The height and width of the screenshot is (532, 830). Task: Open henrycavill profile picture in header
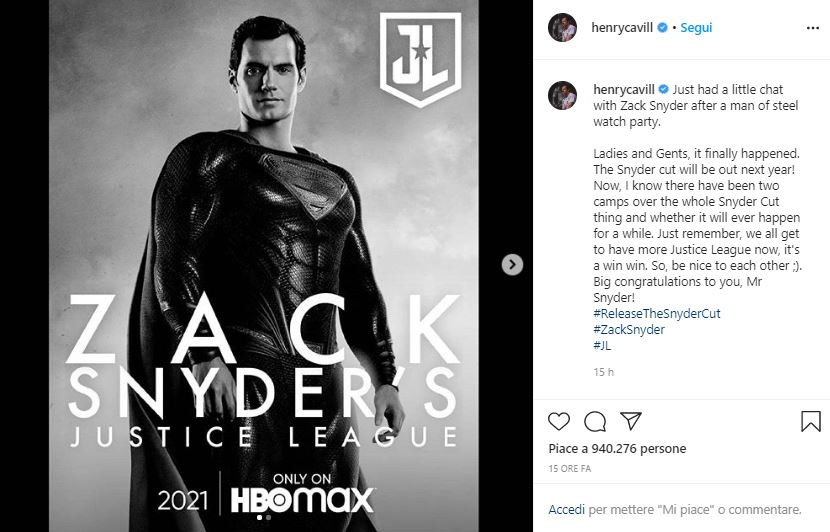[x=562, y=28]
